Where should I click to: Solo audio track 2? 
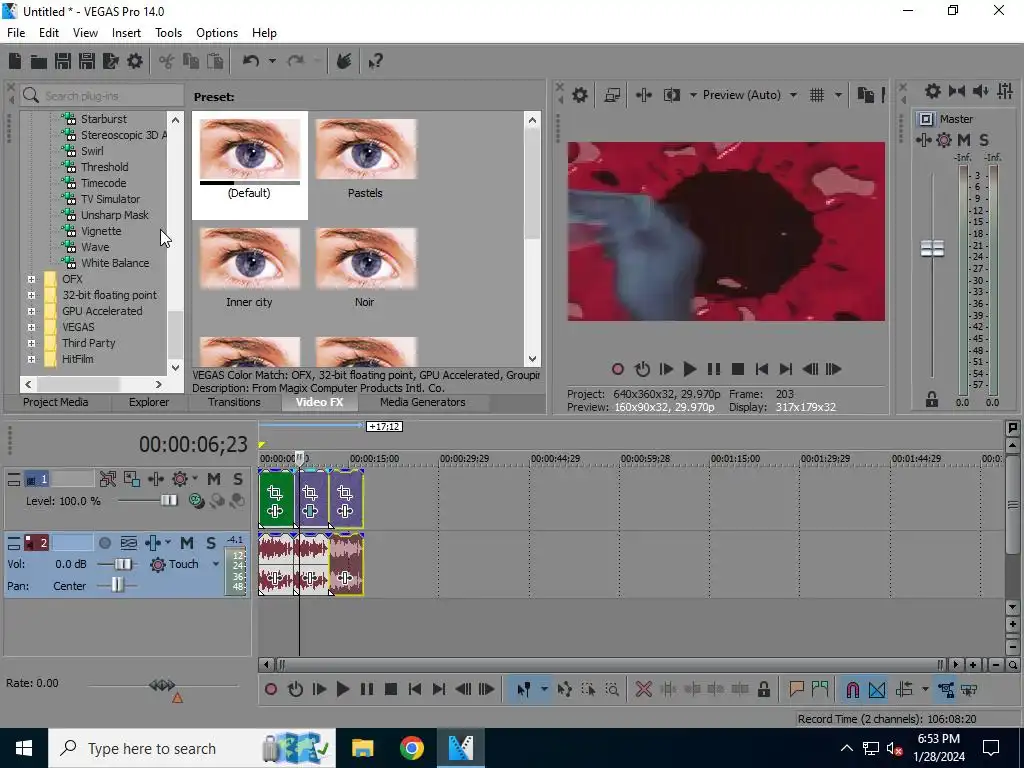tap(210, 543)
